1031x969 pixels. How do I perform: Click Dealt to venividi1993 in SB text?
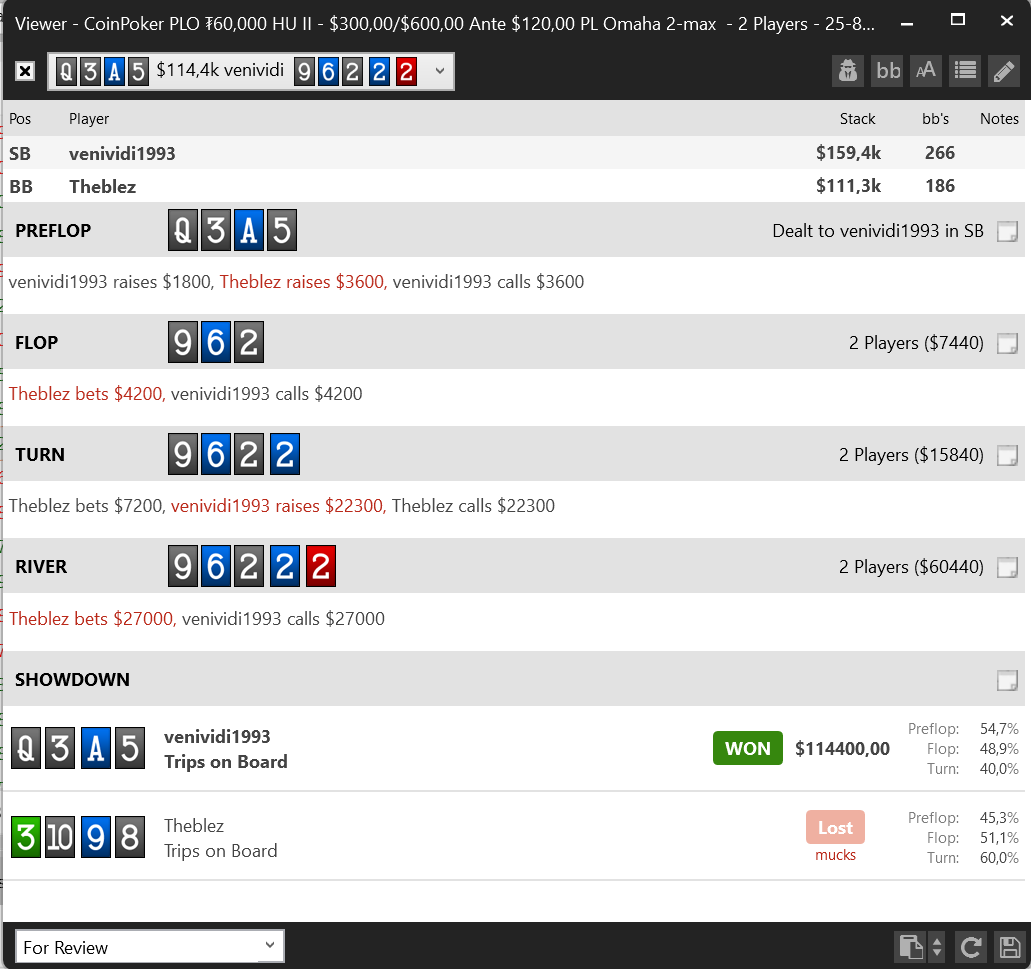878,231
